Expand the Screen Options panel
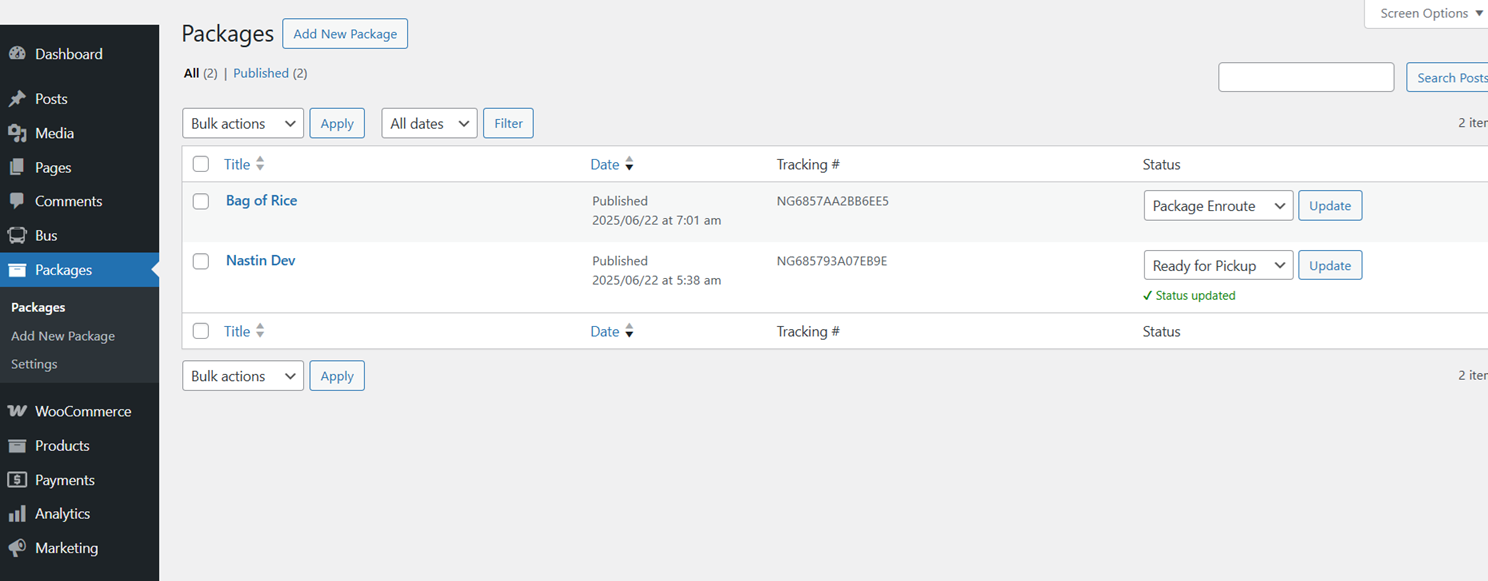The height and width of the screenshot is (581, 1488). [1431, 14]
